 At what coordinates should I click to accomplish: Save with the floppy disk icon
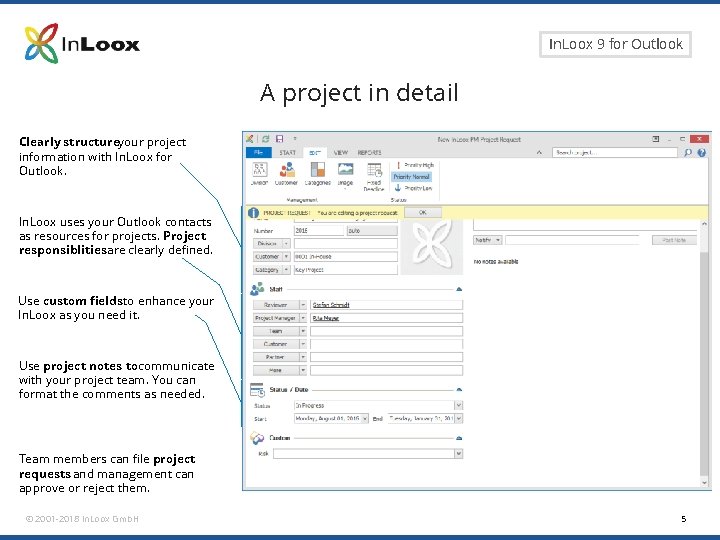tap(279, 139)
